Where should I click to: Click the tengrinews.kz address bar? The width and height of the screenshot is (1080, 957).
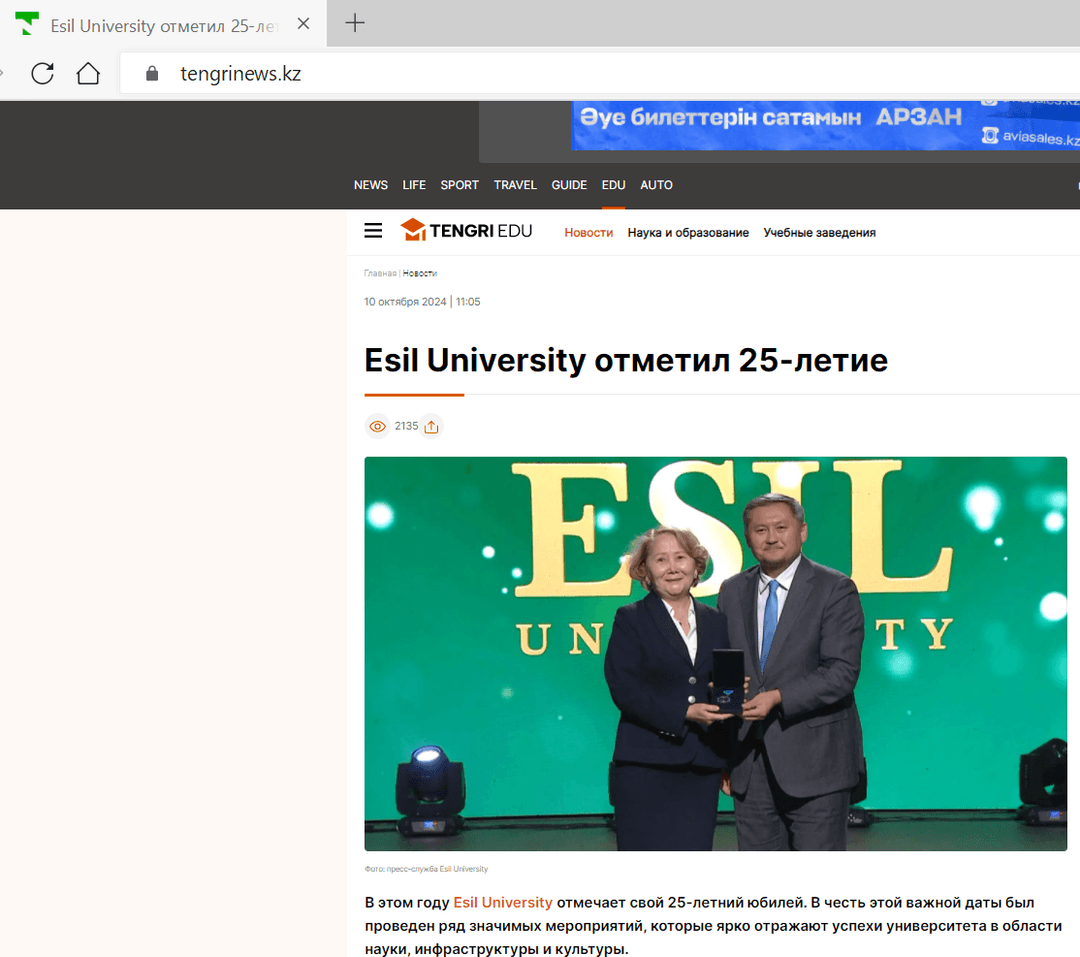599,74
